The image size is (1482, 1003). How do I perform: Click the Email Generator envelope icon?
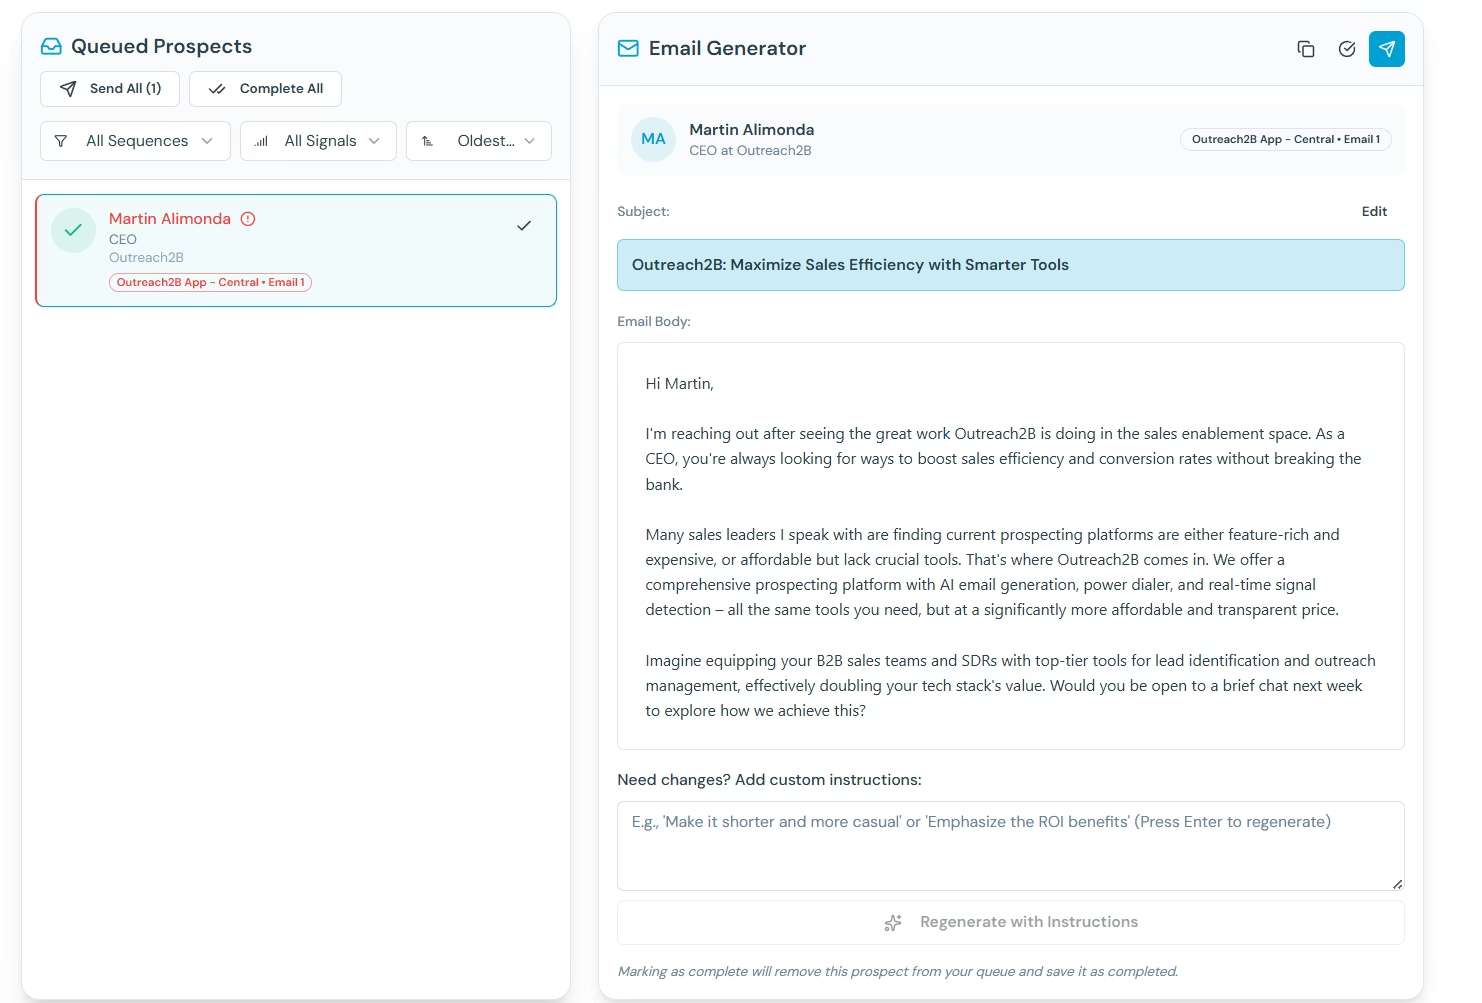[628, 48]
